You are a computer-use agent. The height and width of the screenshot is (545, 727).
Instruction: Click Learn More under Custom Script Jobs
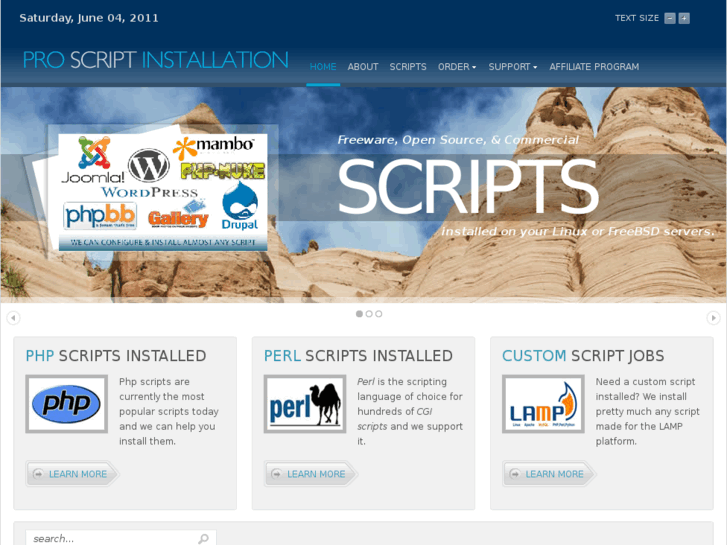coord(549,474)
